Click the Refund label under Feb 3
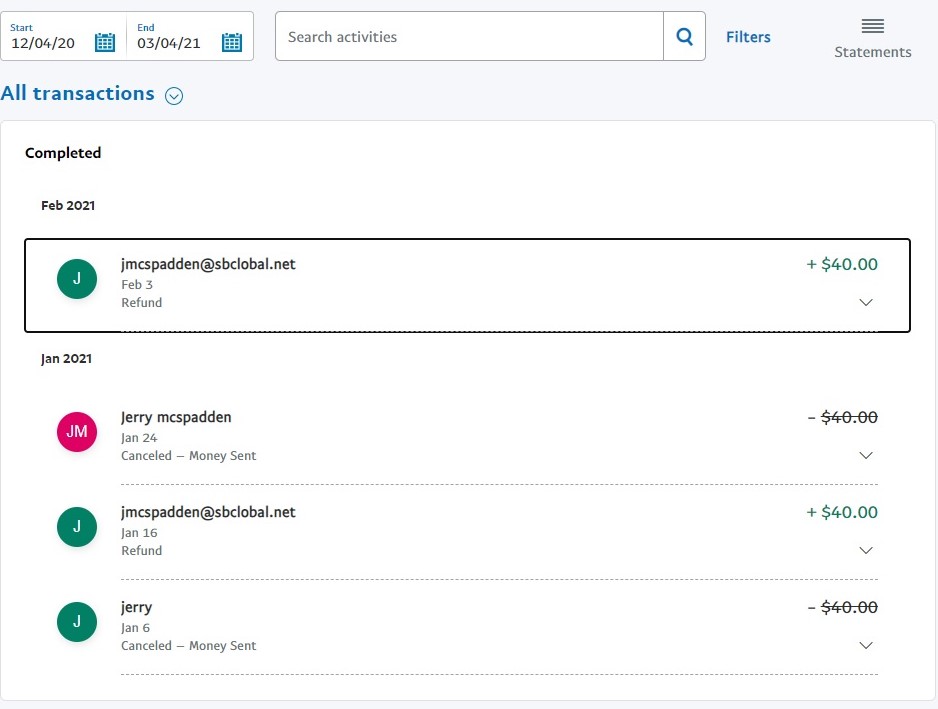The image size is (938, 709). 142,302
